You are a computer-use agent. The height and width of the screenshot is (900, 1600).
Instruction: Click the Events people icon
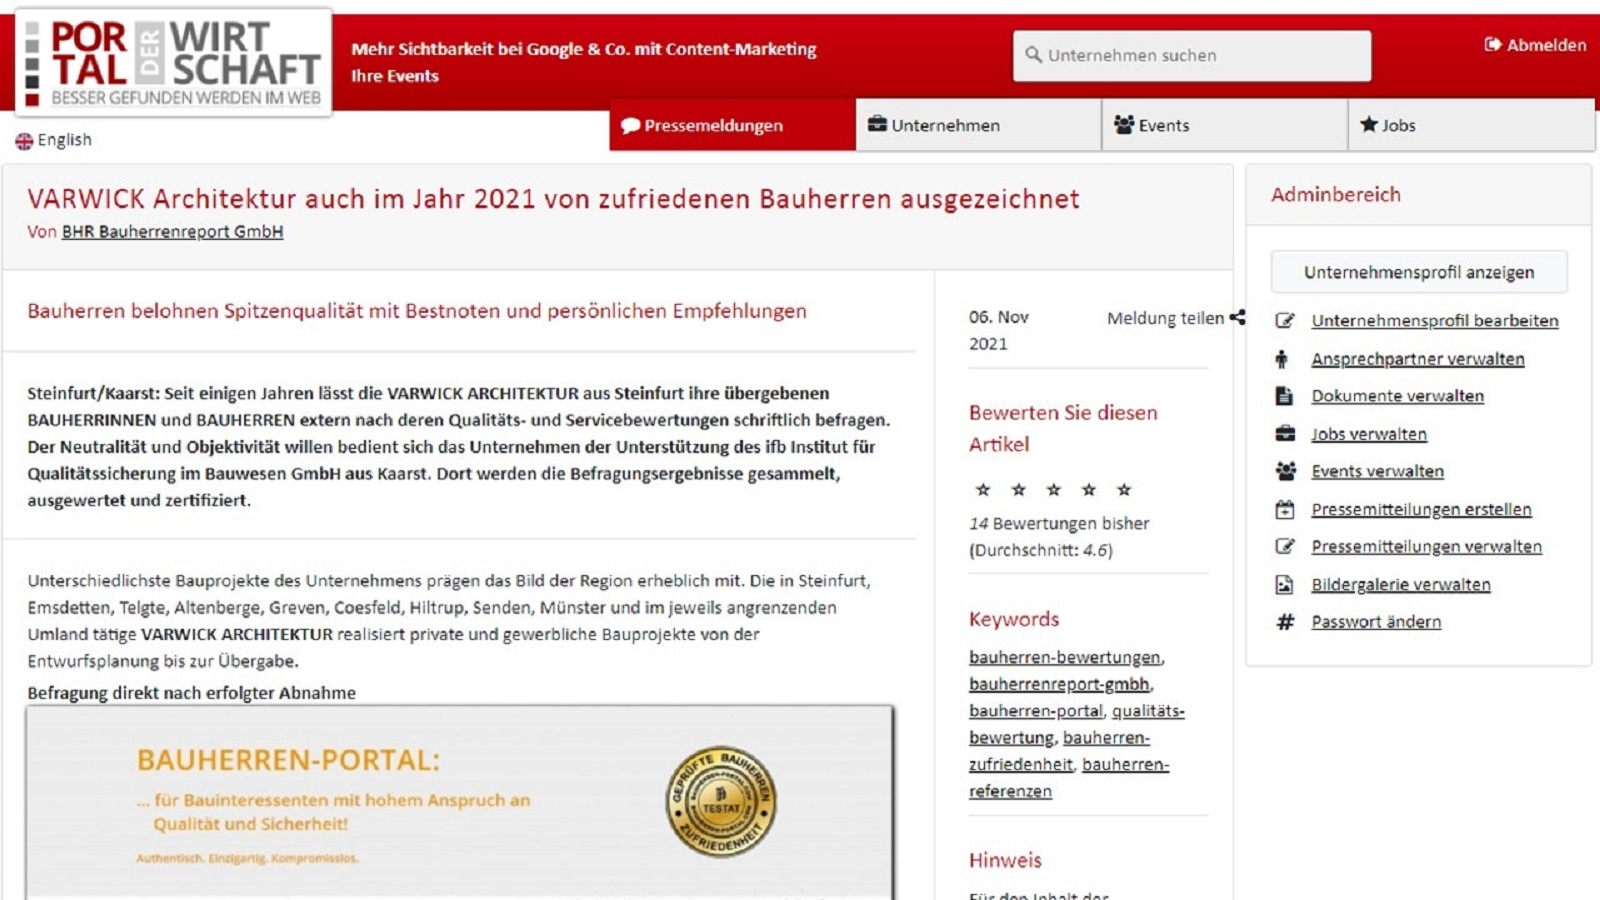click(1124, 124)
